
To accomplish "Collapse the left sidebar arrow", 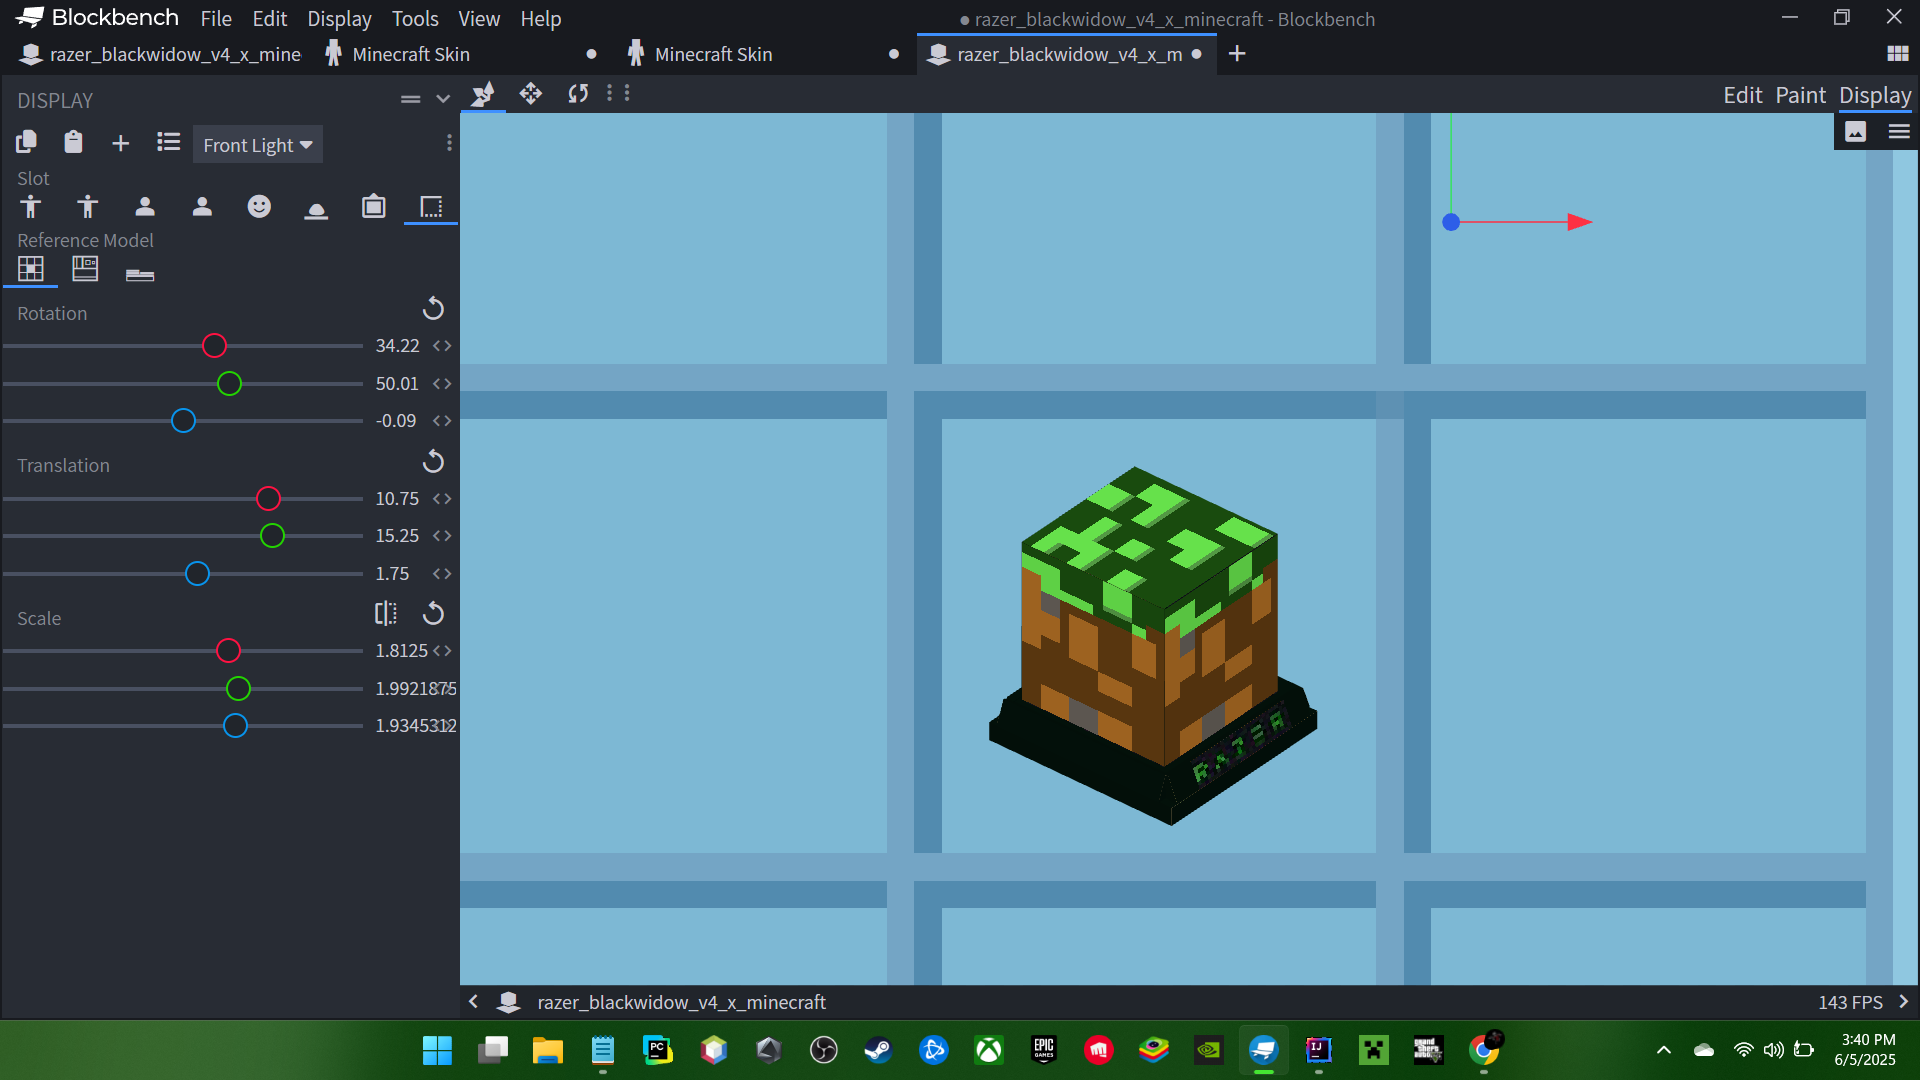I will (x=474, y=1002).
